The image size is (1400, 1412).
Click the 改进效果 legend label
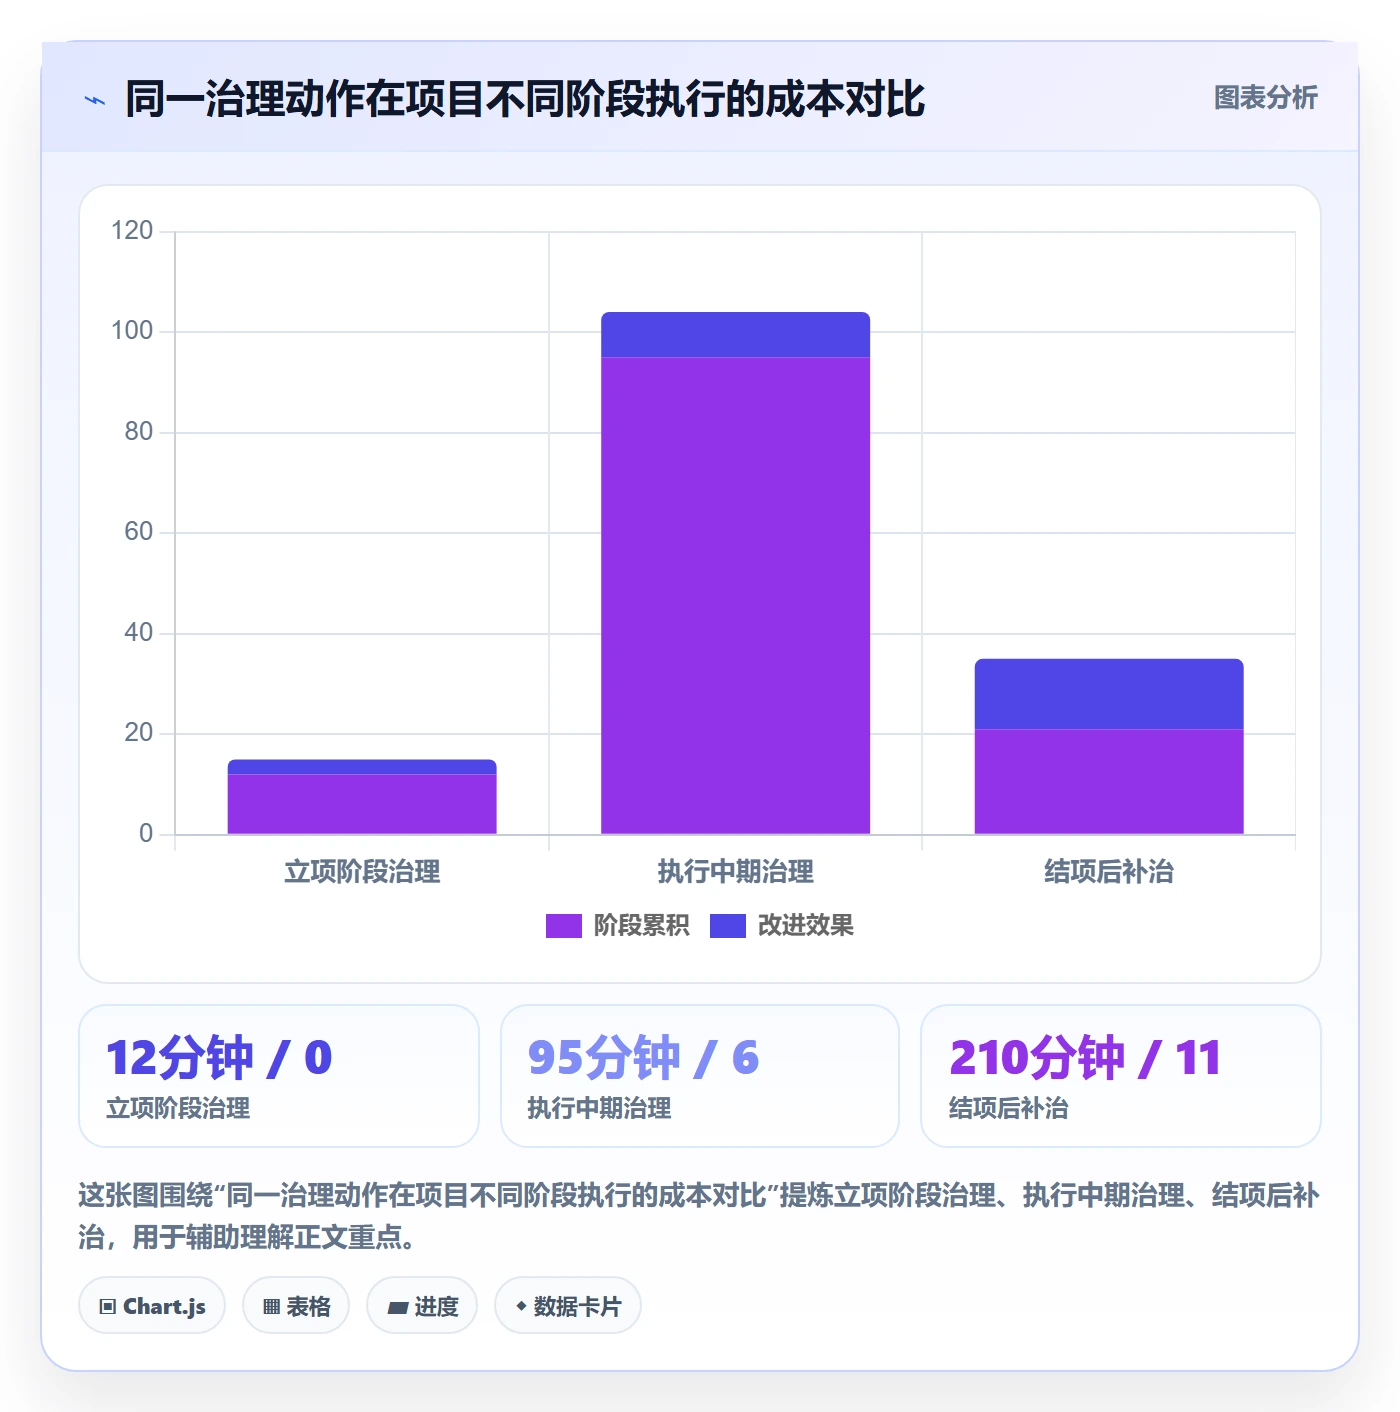805,926
